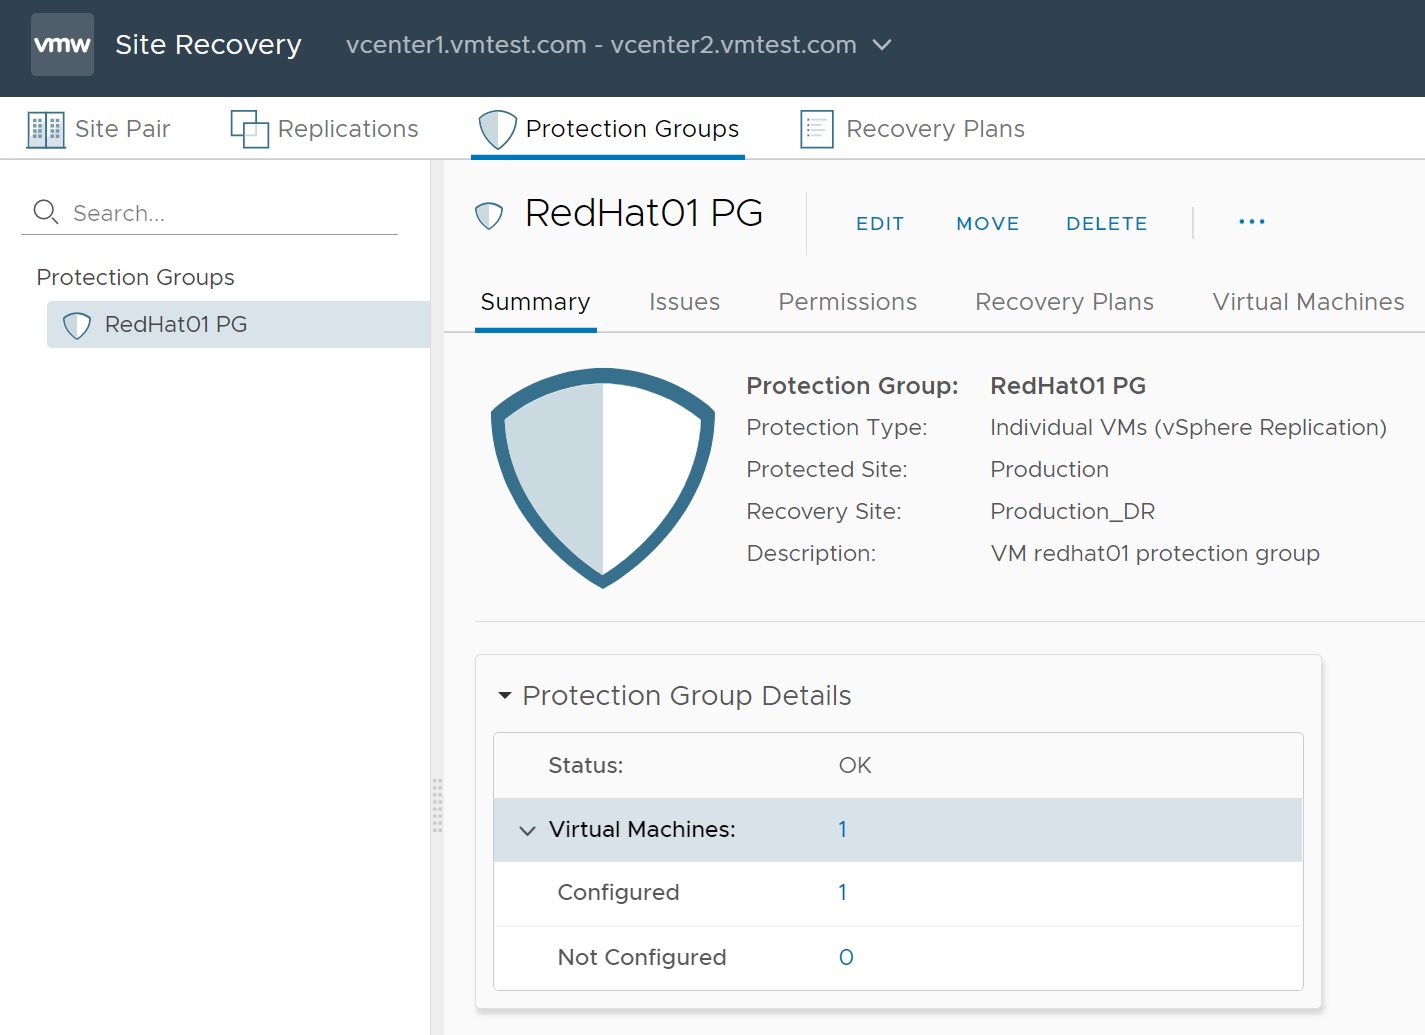Click the Site Recovery title text
This screenshot has height=1035, width=1425.
point(208,45)
